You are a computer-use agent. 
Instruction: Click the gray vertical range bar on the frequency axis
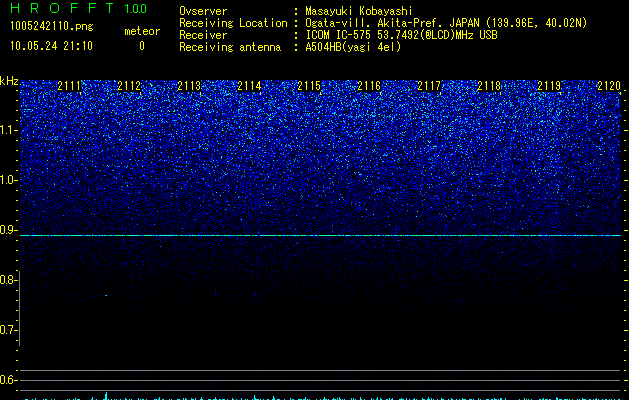(20, 308)
